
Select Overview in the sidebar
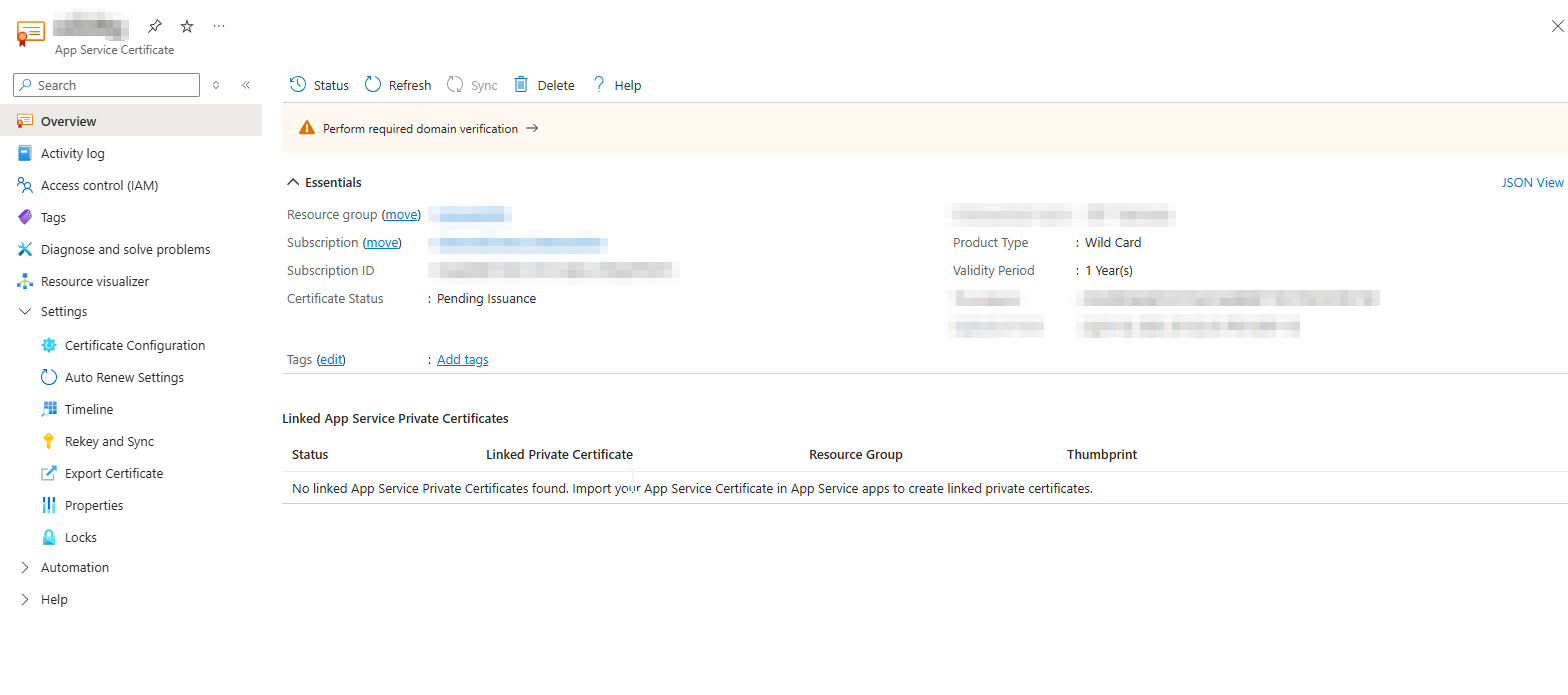point(131,121)
